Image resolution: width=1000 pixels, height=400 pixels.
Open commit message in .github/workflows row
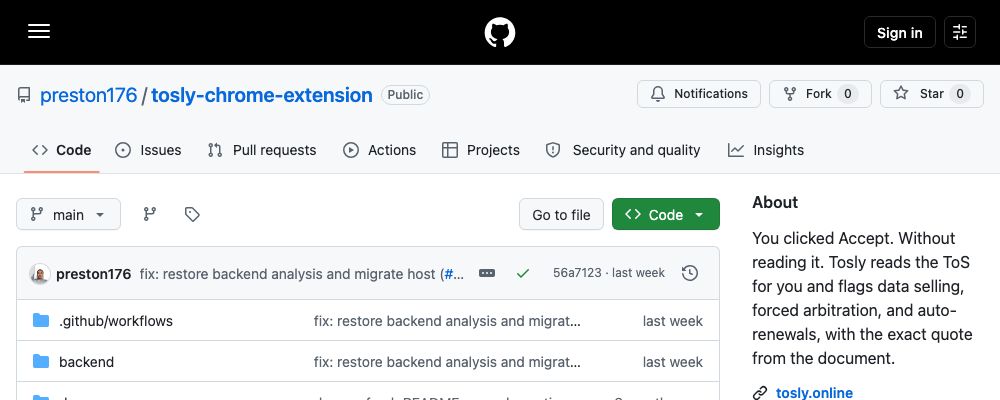(447, 321)
